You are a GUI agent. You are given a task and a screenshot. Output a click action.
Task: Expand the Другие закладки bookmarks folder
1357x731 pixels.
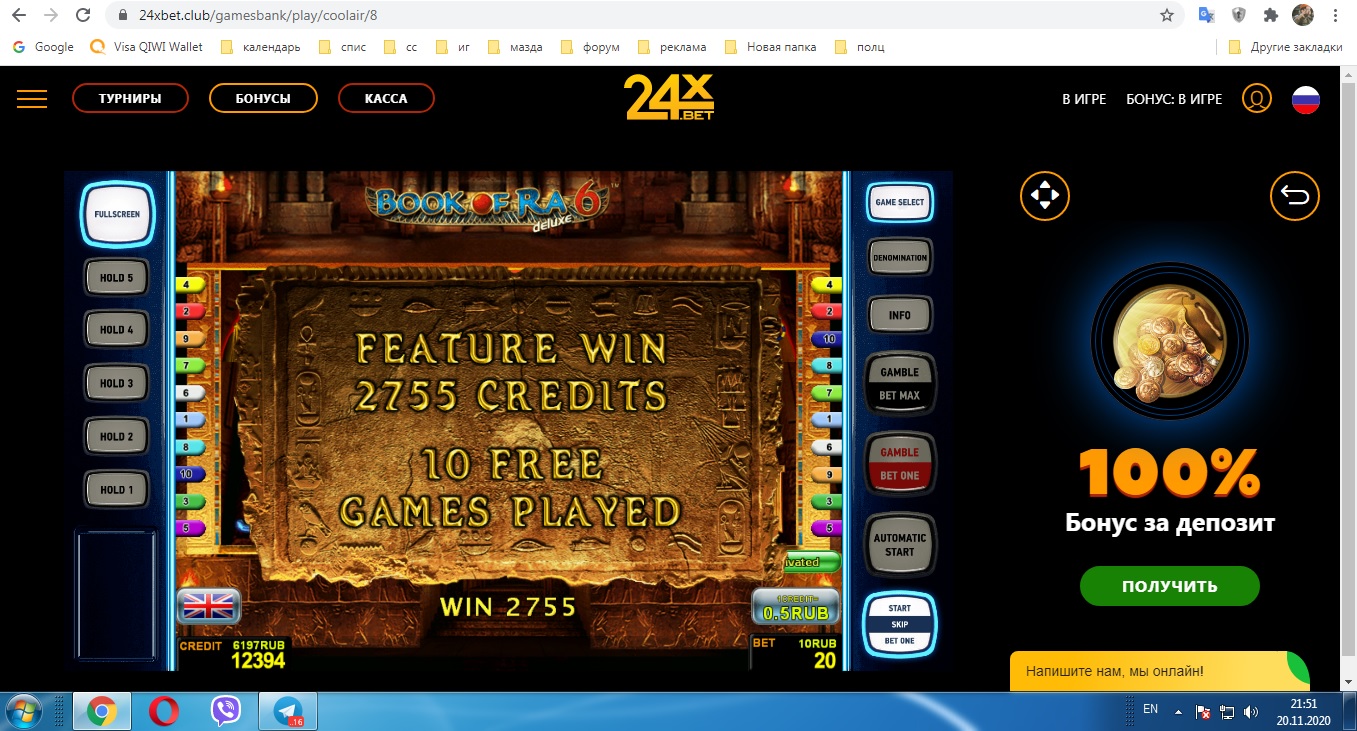1285,47
